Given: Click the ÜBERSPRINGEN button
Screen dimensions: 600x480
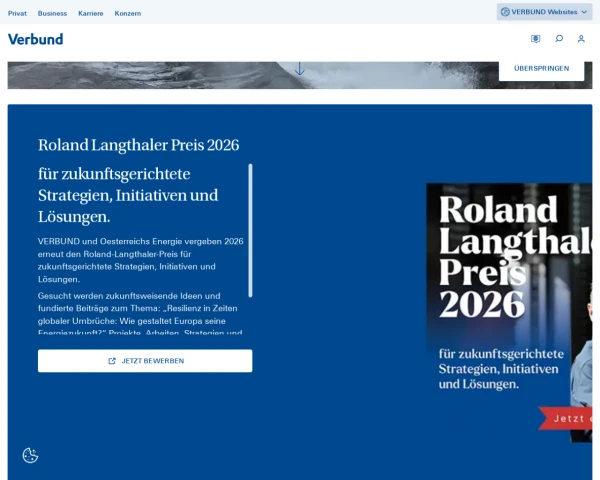Looking at the screenshot, I should (541, 69).
